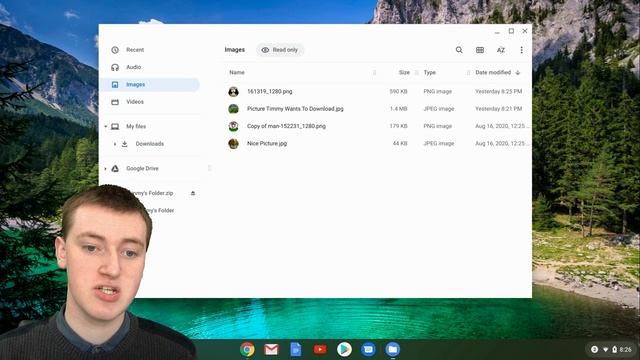Screen dimensions: 640x360
Task: Sort by Date modified column
Action: click(493, 72)
